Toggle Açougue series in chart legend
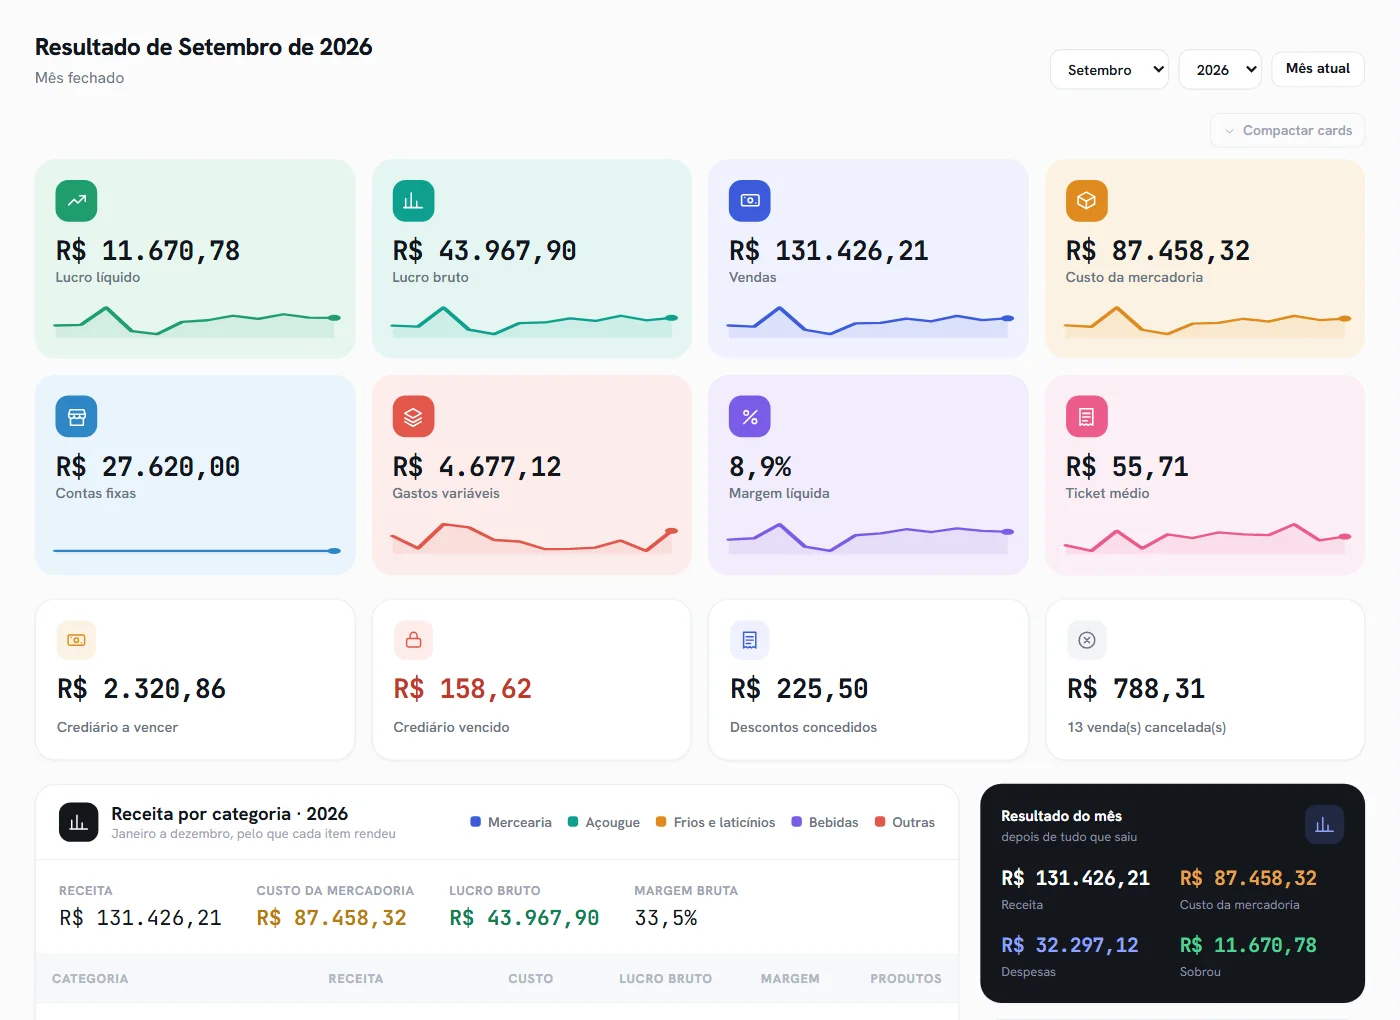Viewport: 1400px width, 1020px height. 604,822
